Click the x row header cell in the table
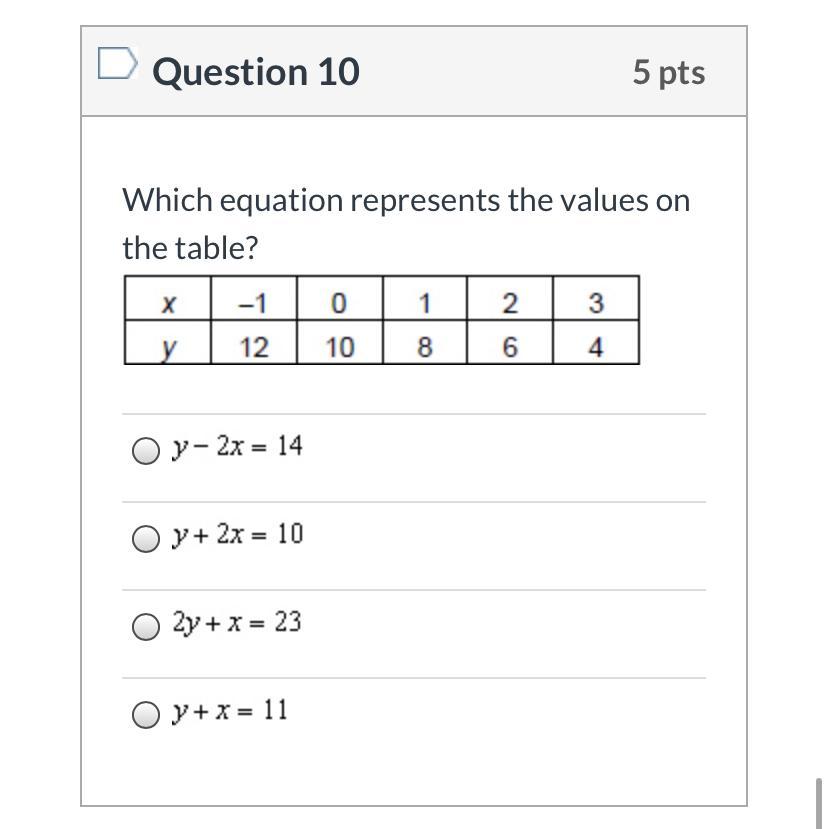Viewport: 828px width, 829px height. point(168,299)
